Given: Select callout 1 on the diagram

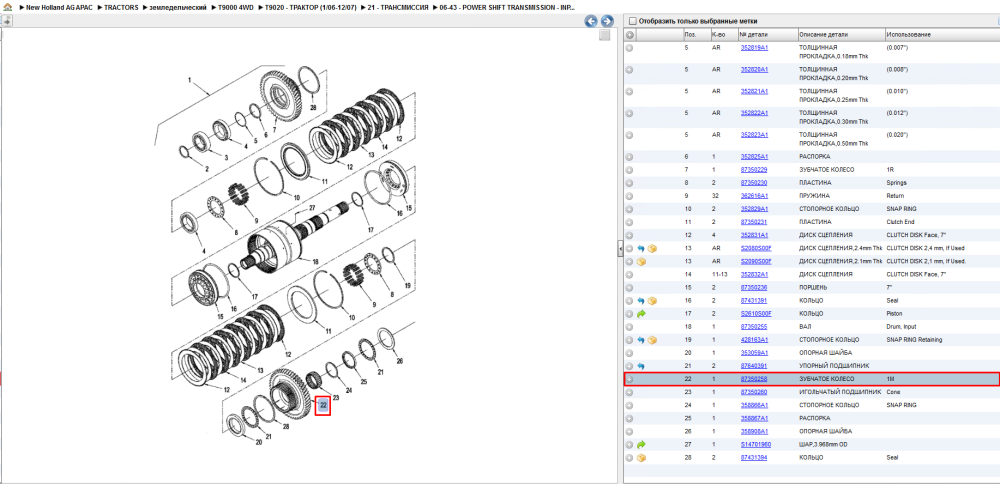Looking at the screenshot, I should (189, 80).
